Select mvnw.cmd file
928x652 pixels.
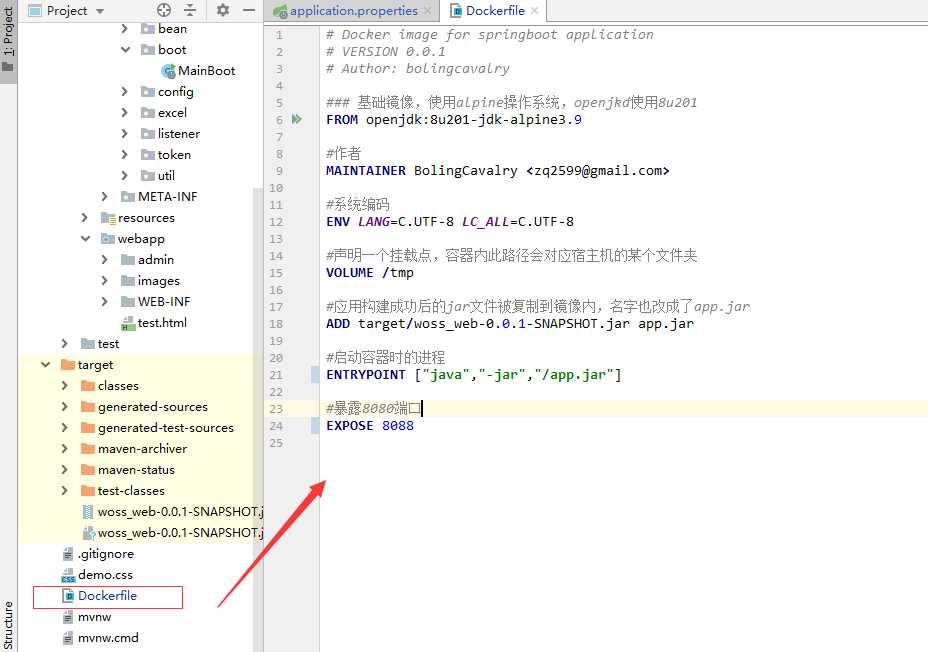108,638
